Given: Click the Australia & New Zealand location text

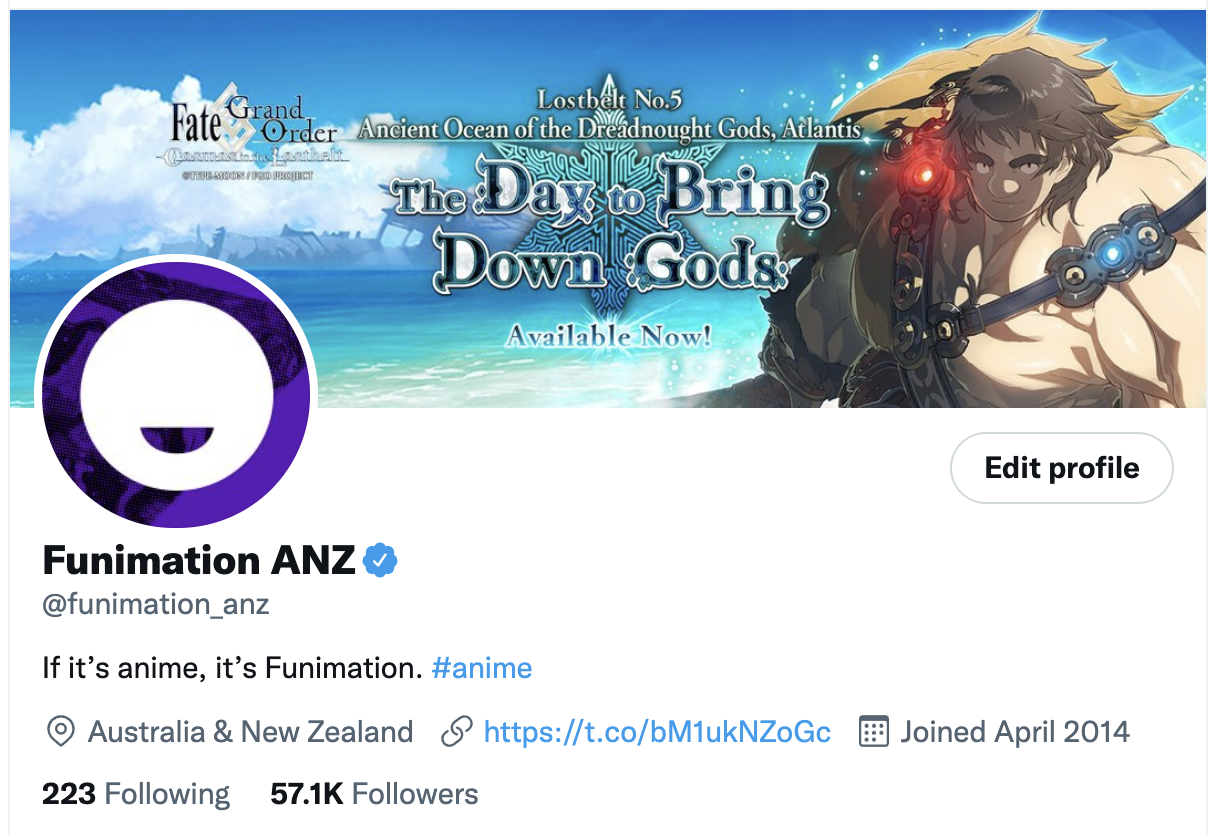Looking at the screenshot, I should point(251,732).
